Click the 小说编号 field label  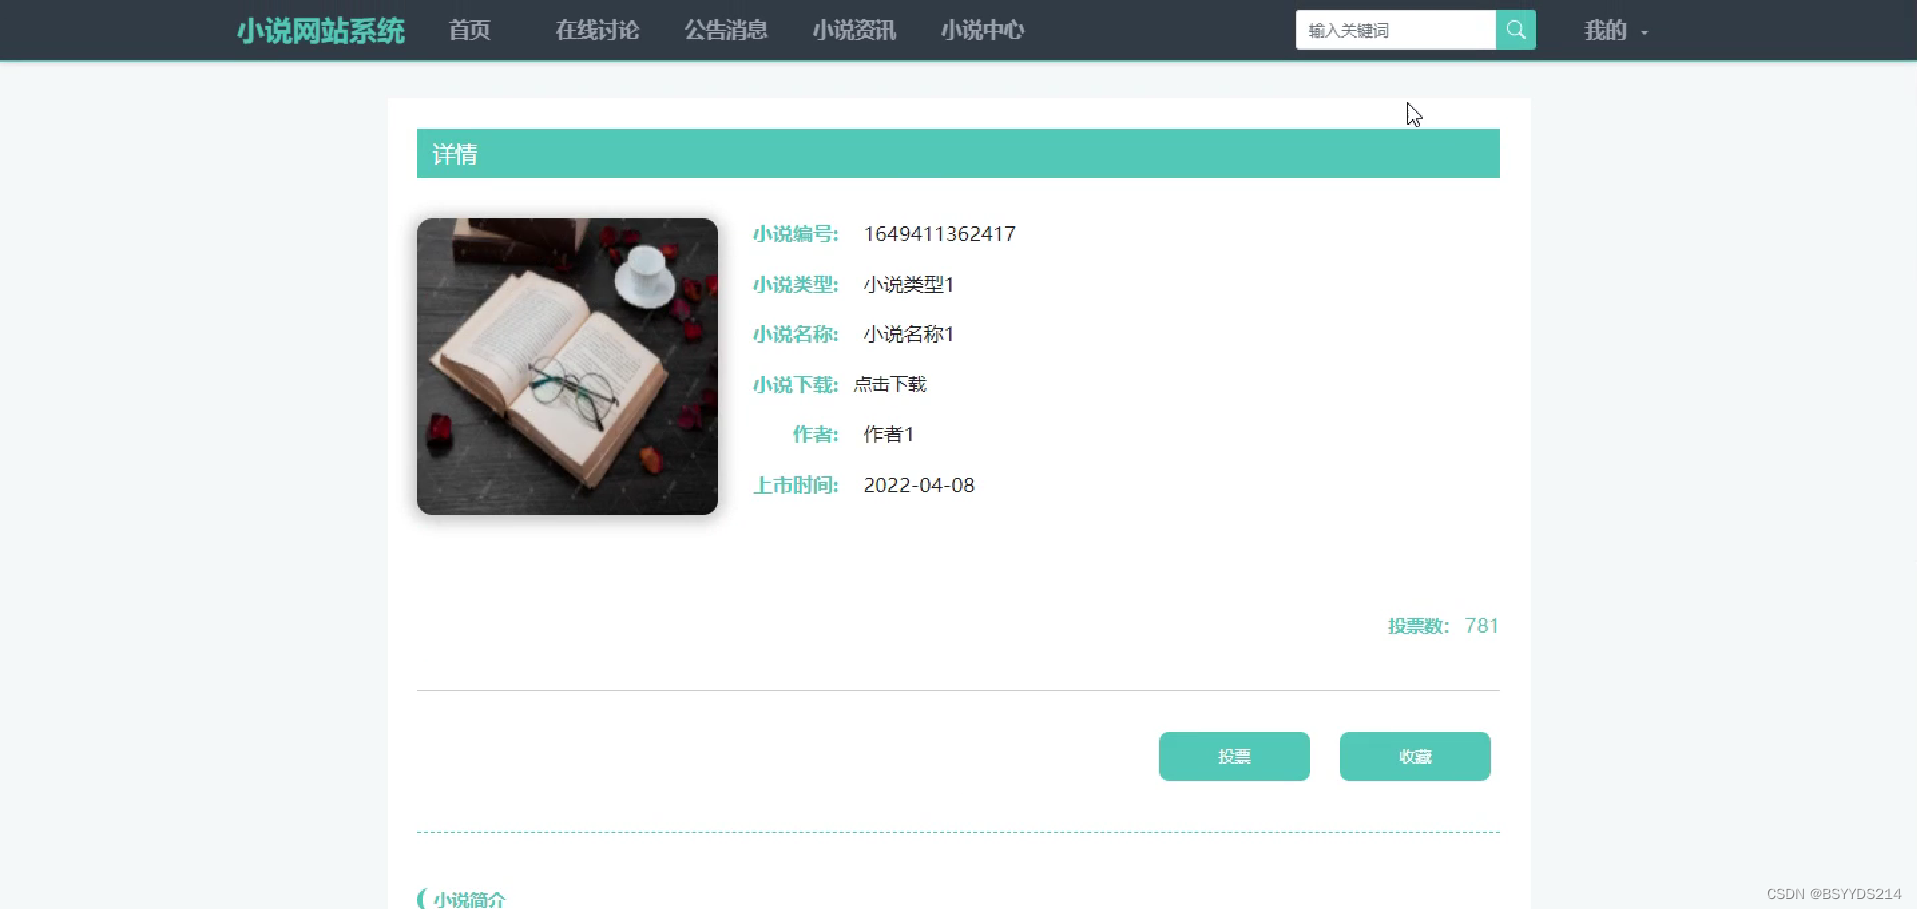[795, 234]
